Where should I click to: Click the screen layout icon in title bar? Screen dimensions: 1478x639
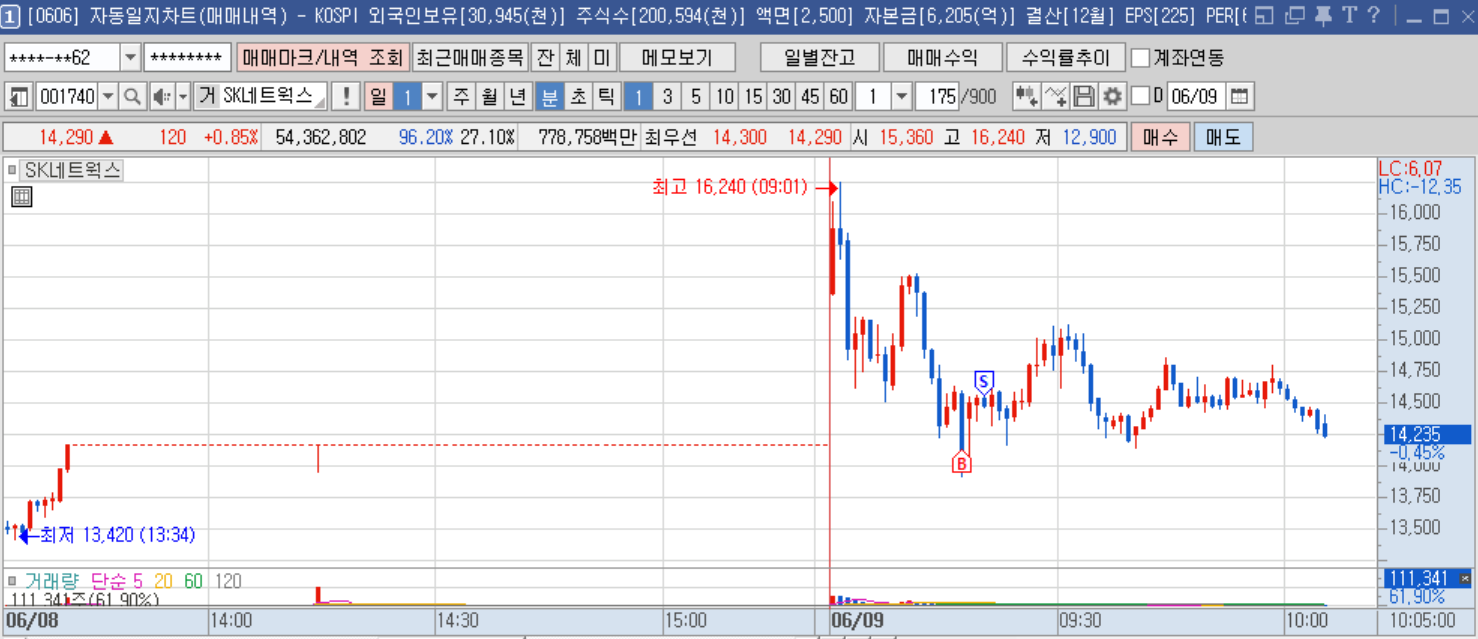(1264, 15)
